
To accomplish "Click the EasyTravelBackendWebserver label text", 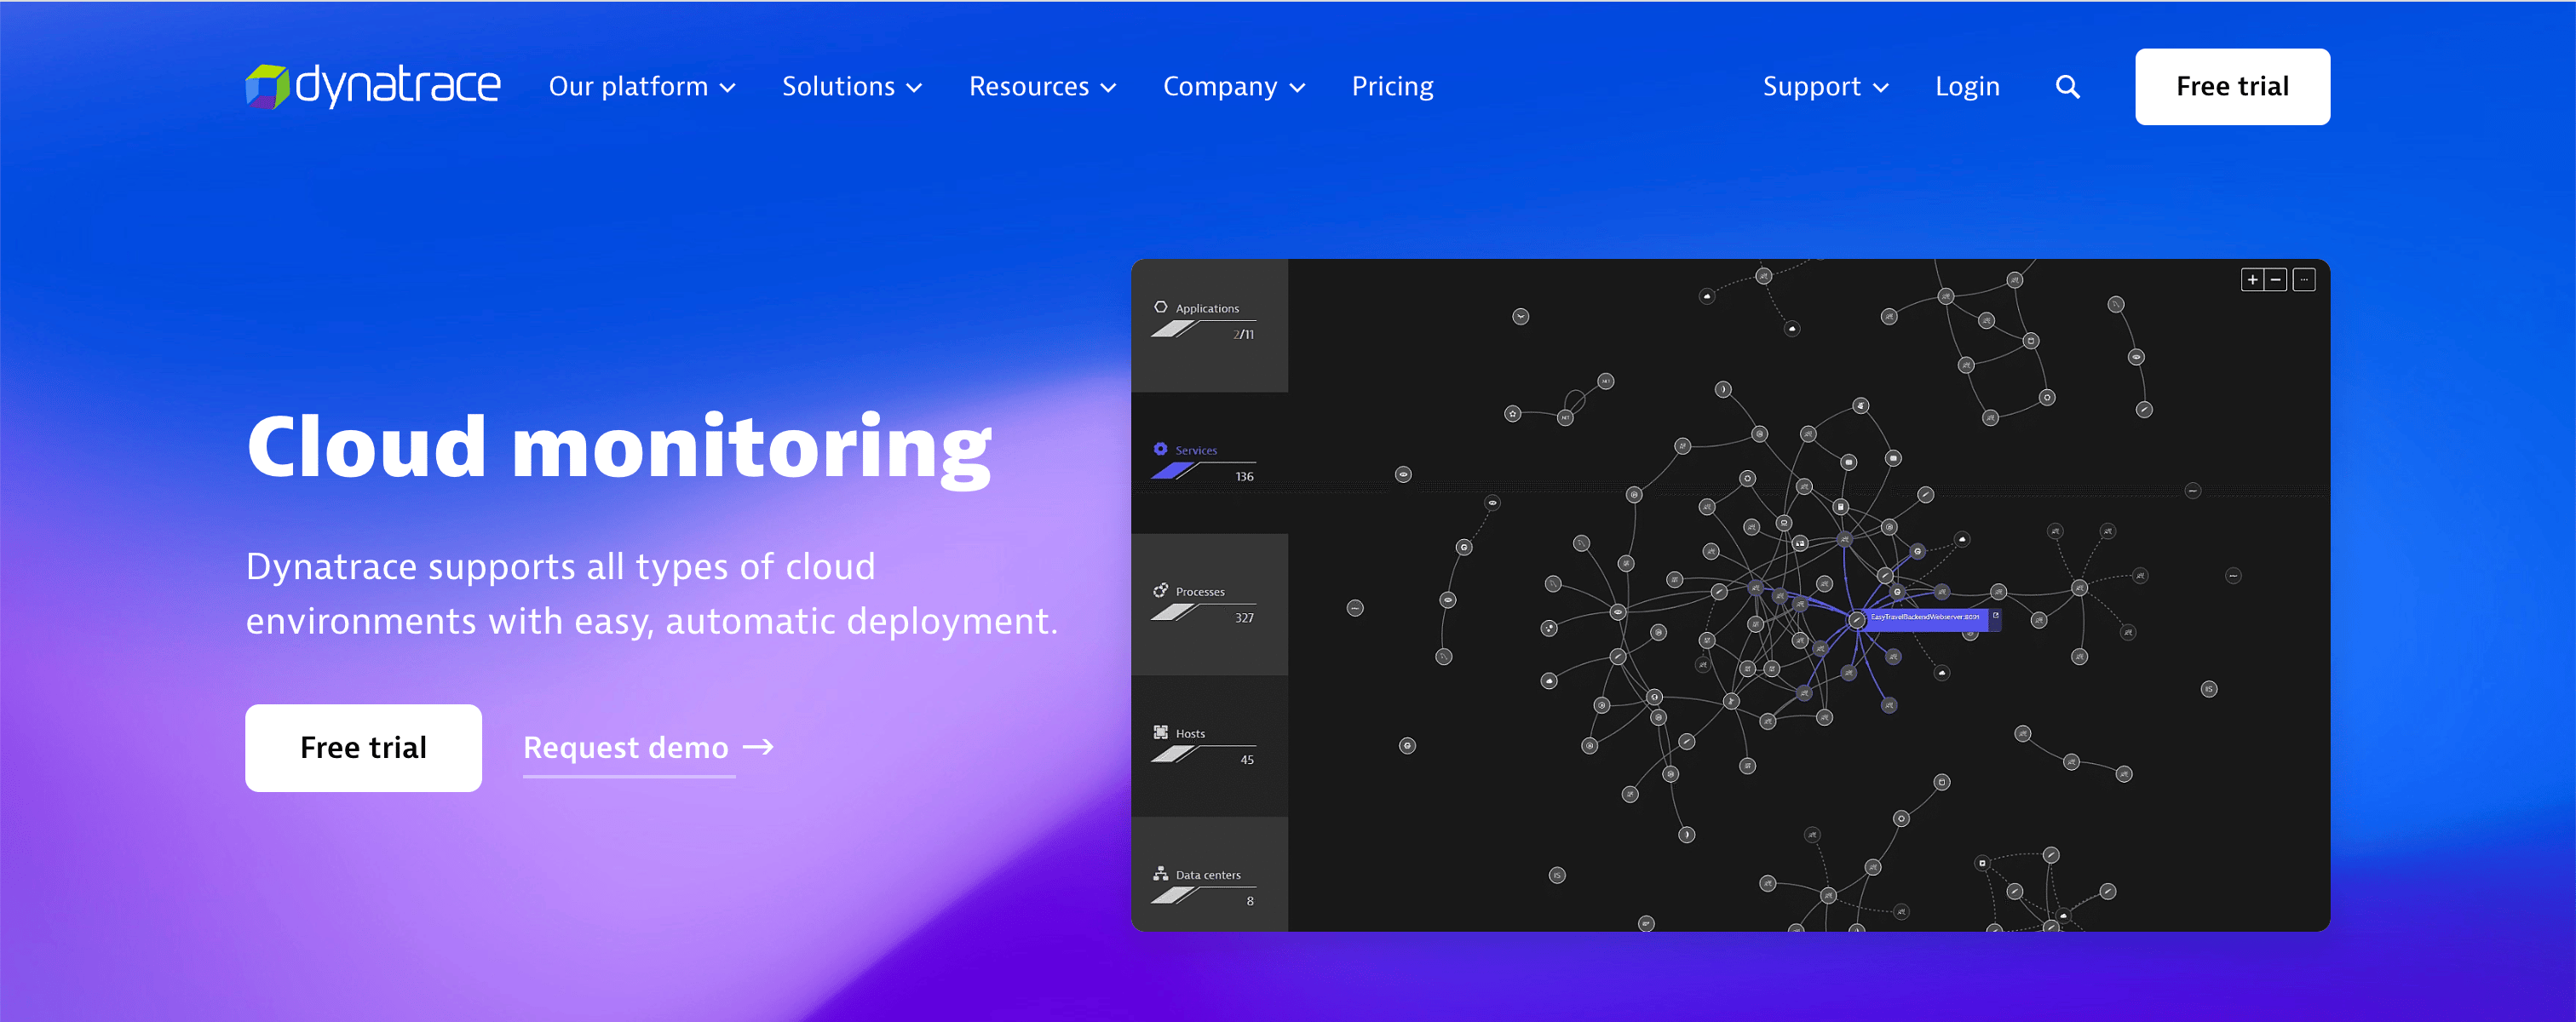I will tap(1925, 617).
